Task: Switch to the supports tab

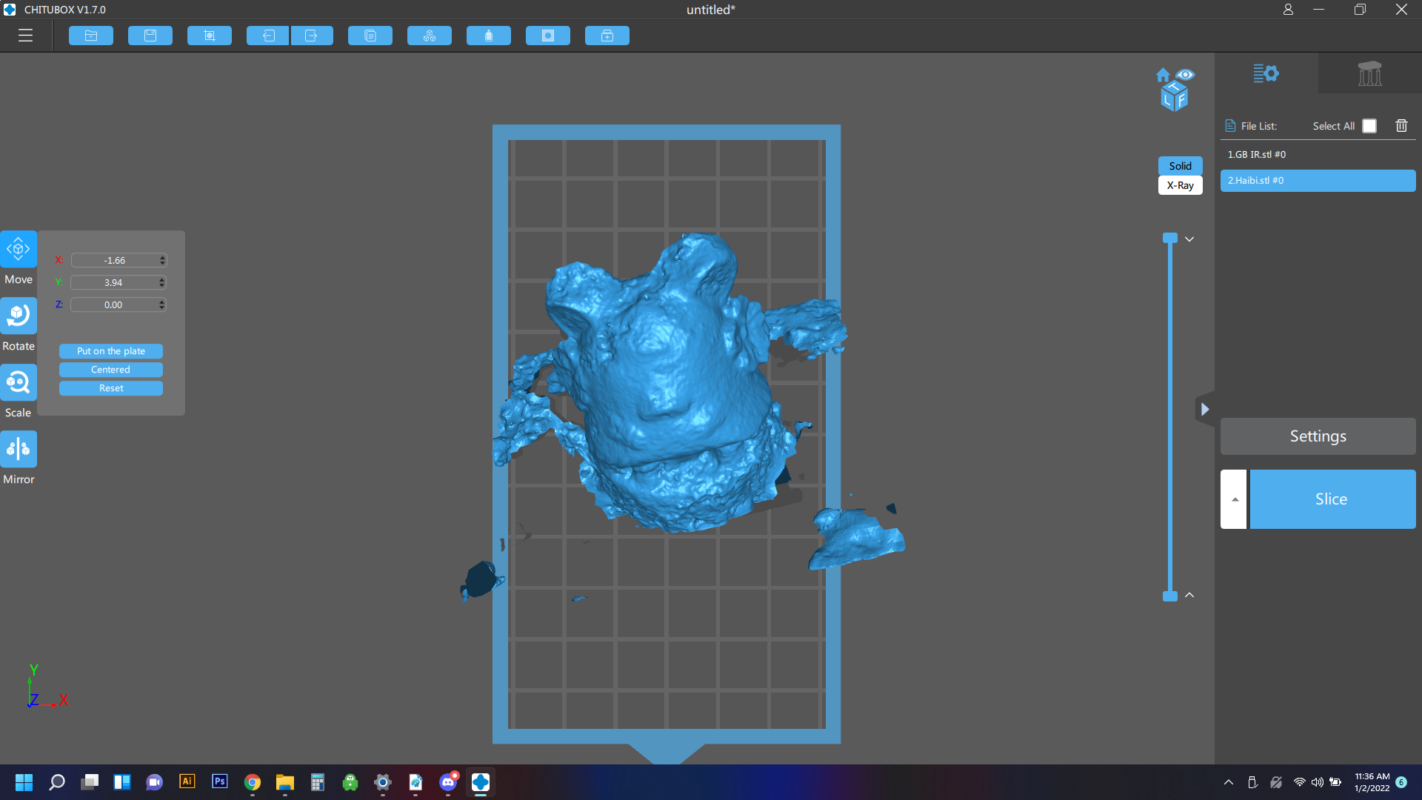Action: click(1369, 74)
